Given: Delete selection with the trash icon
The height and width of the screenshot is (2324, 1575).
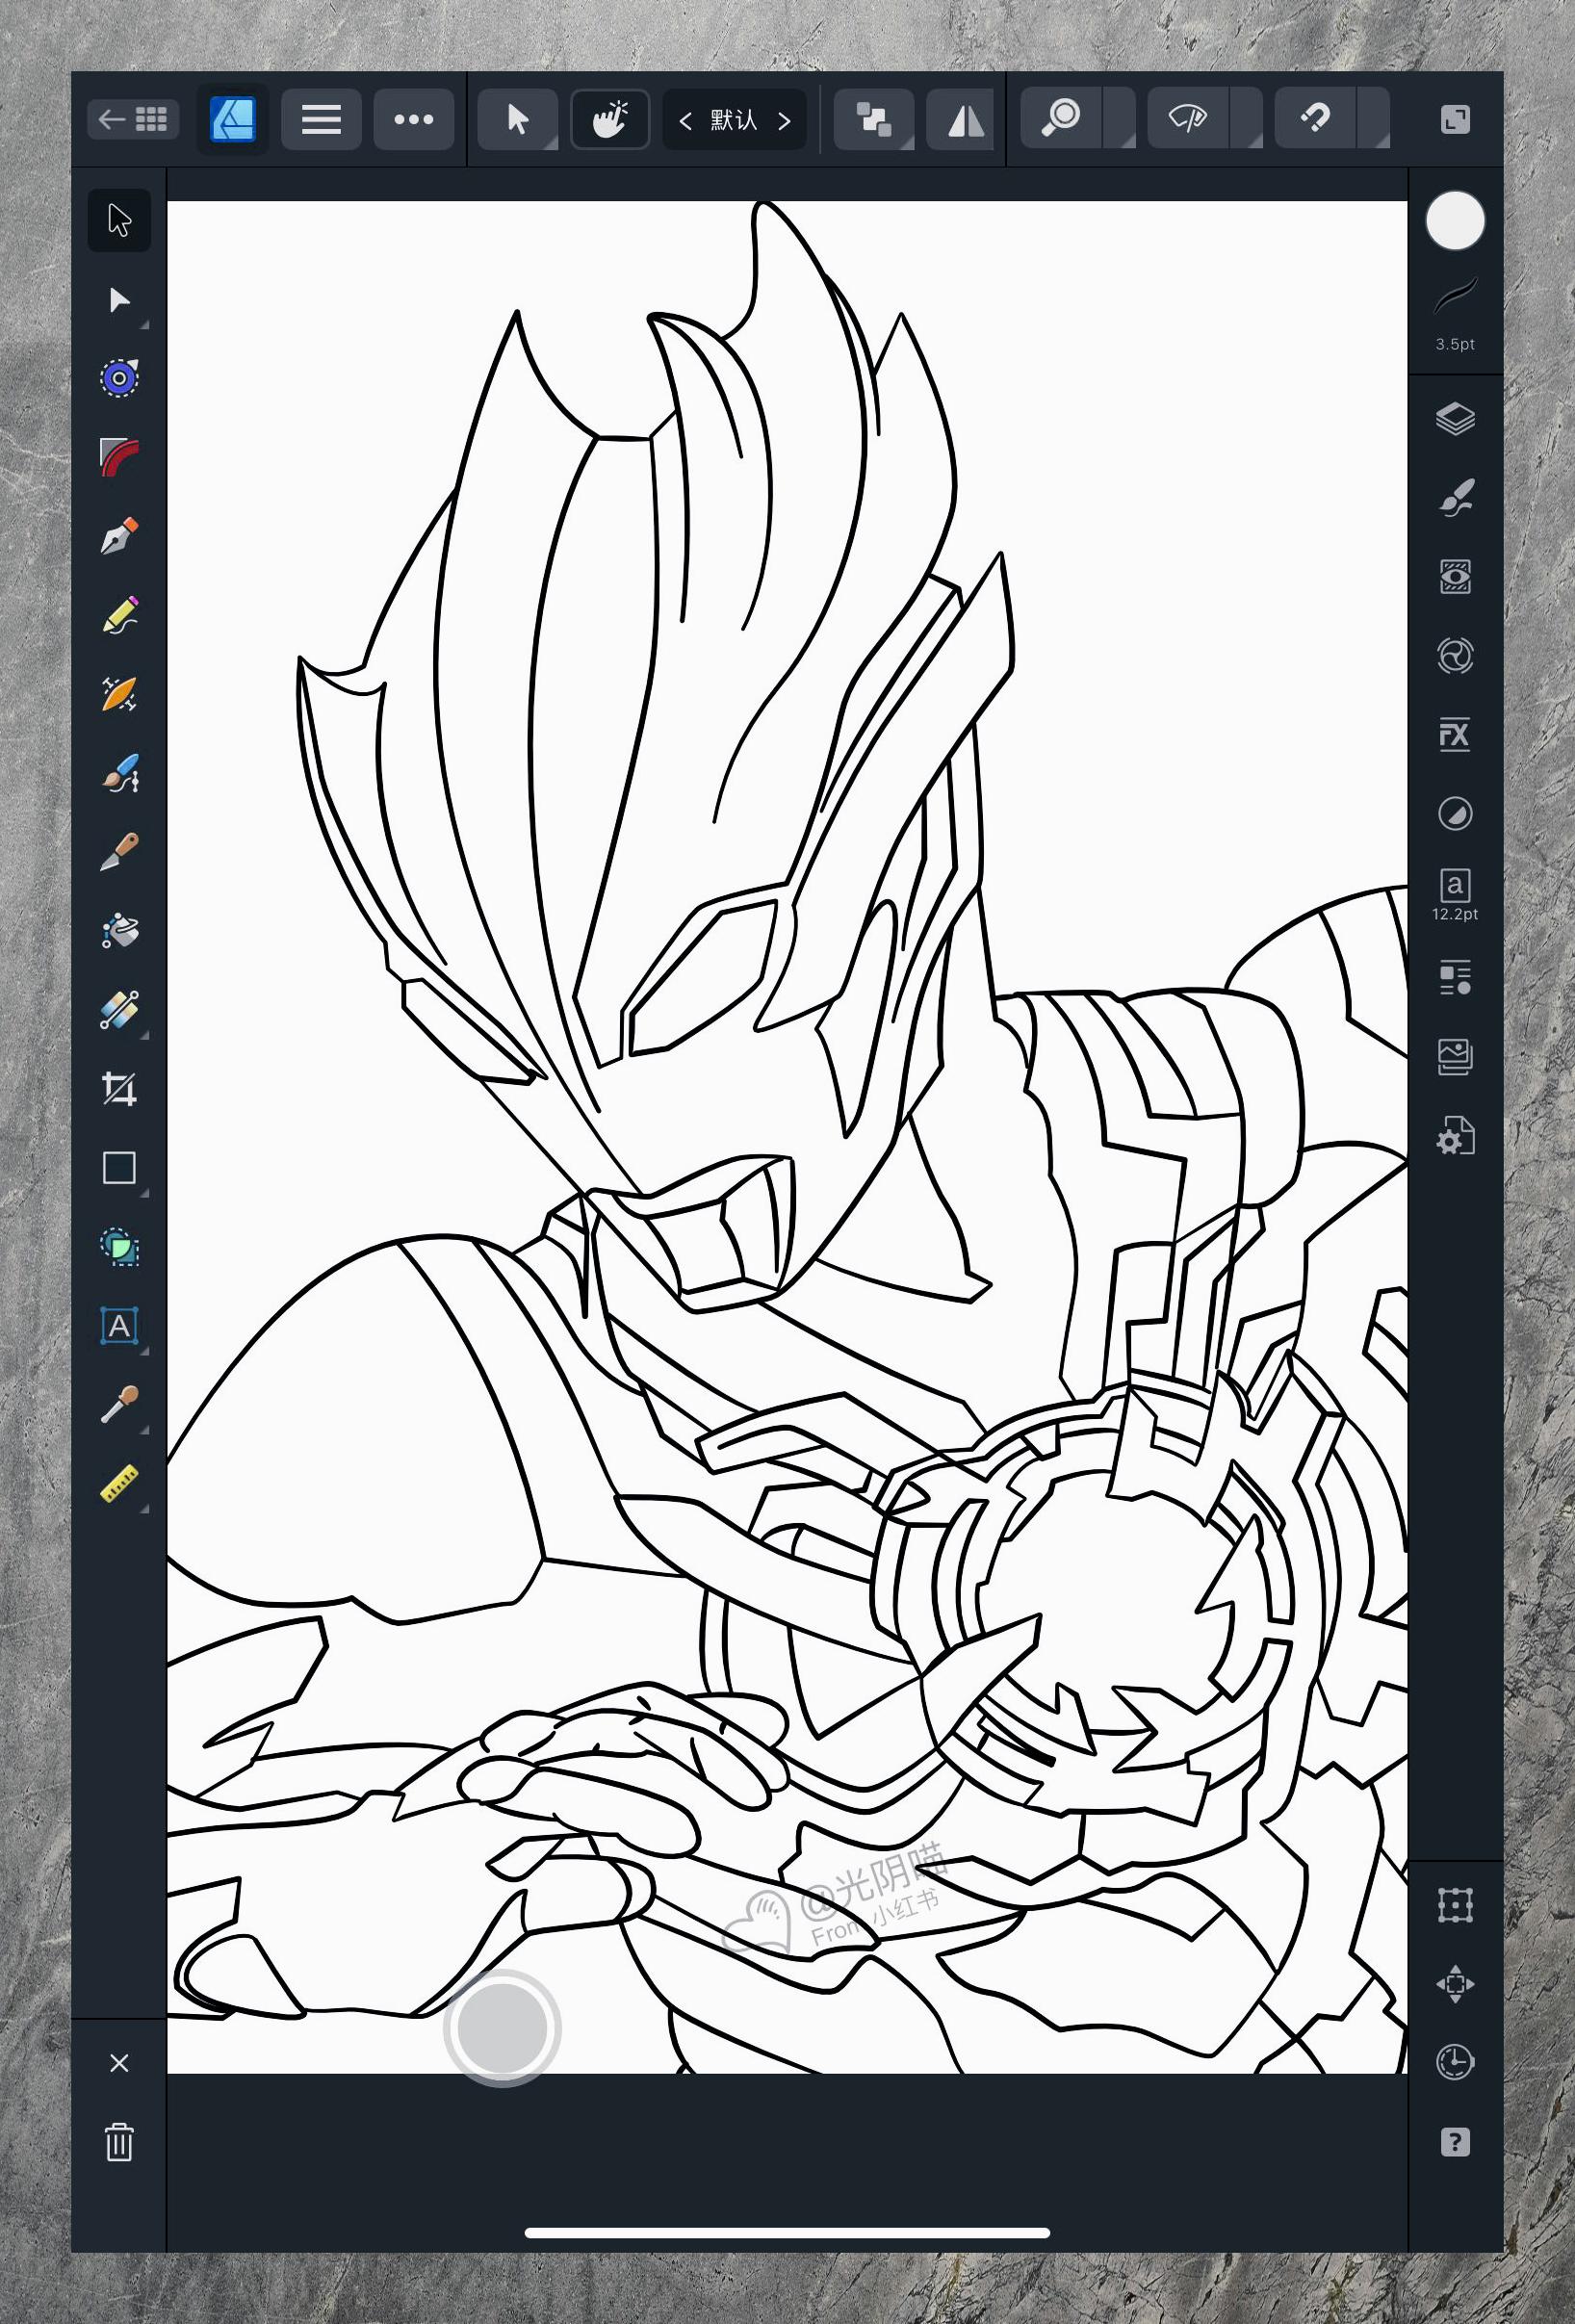Looking at the screenshot, I should (119, 2142).
